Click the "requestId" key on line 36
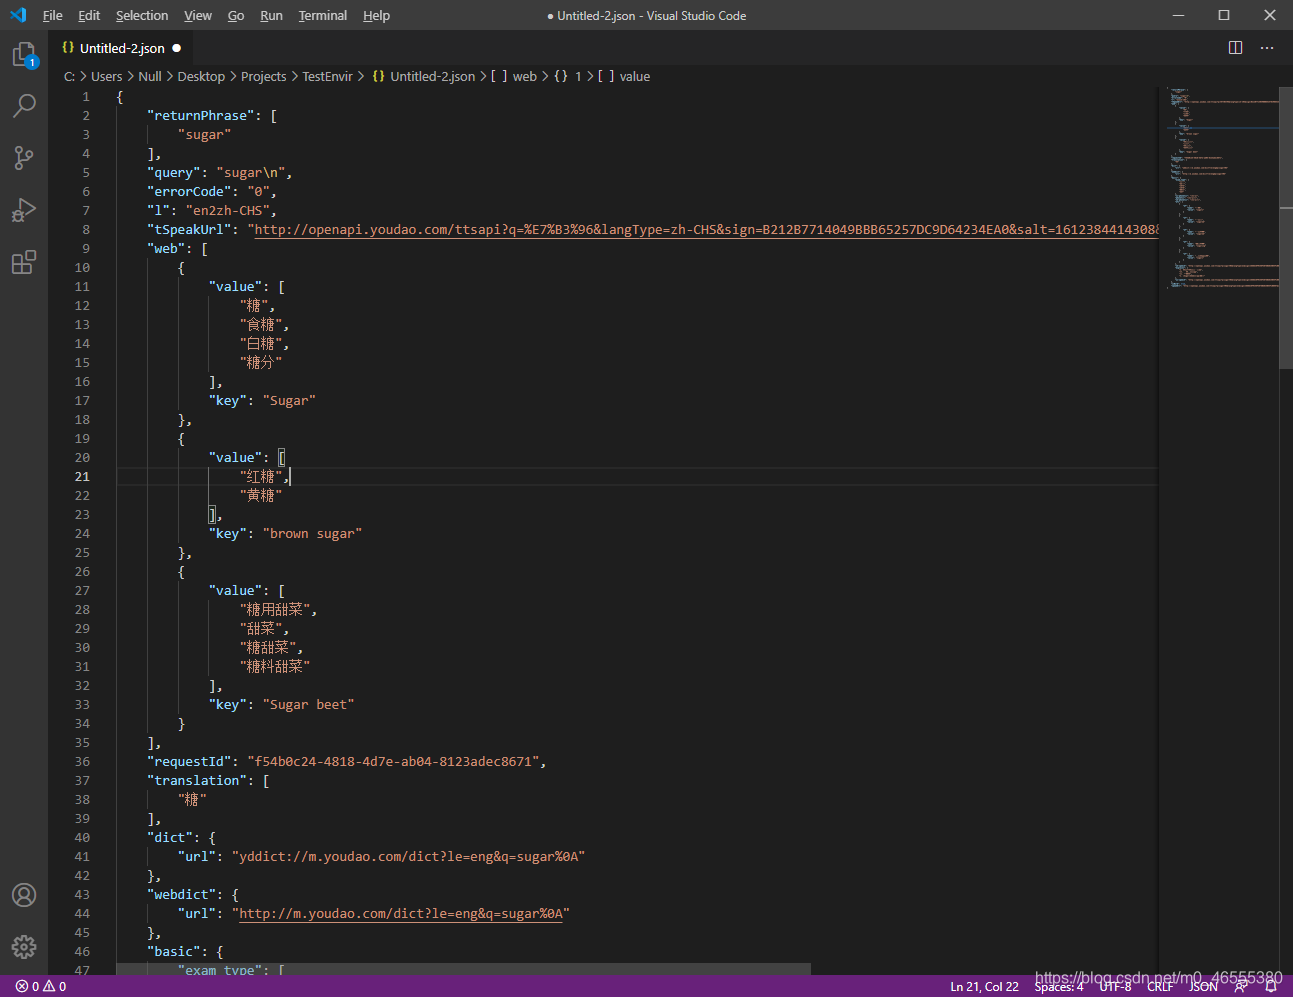The image size is (1293, 997). pyautogui.click(x=189, y=761)
